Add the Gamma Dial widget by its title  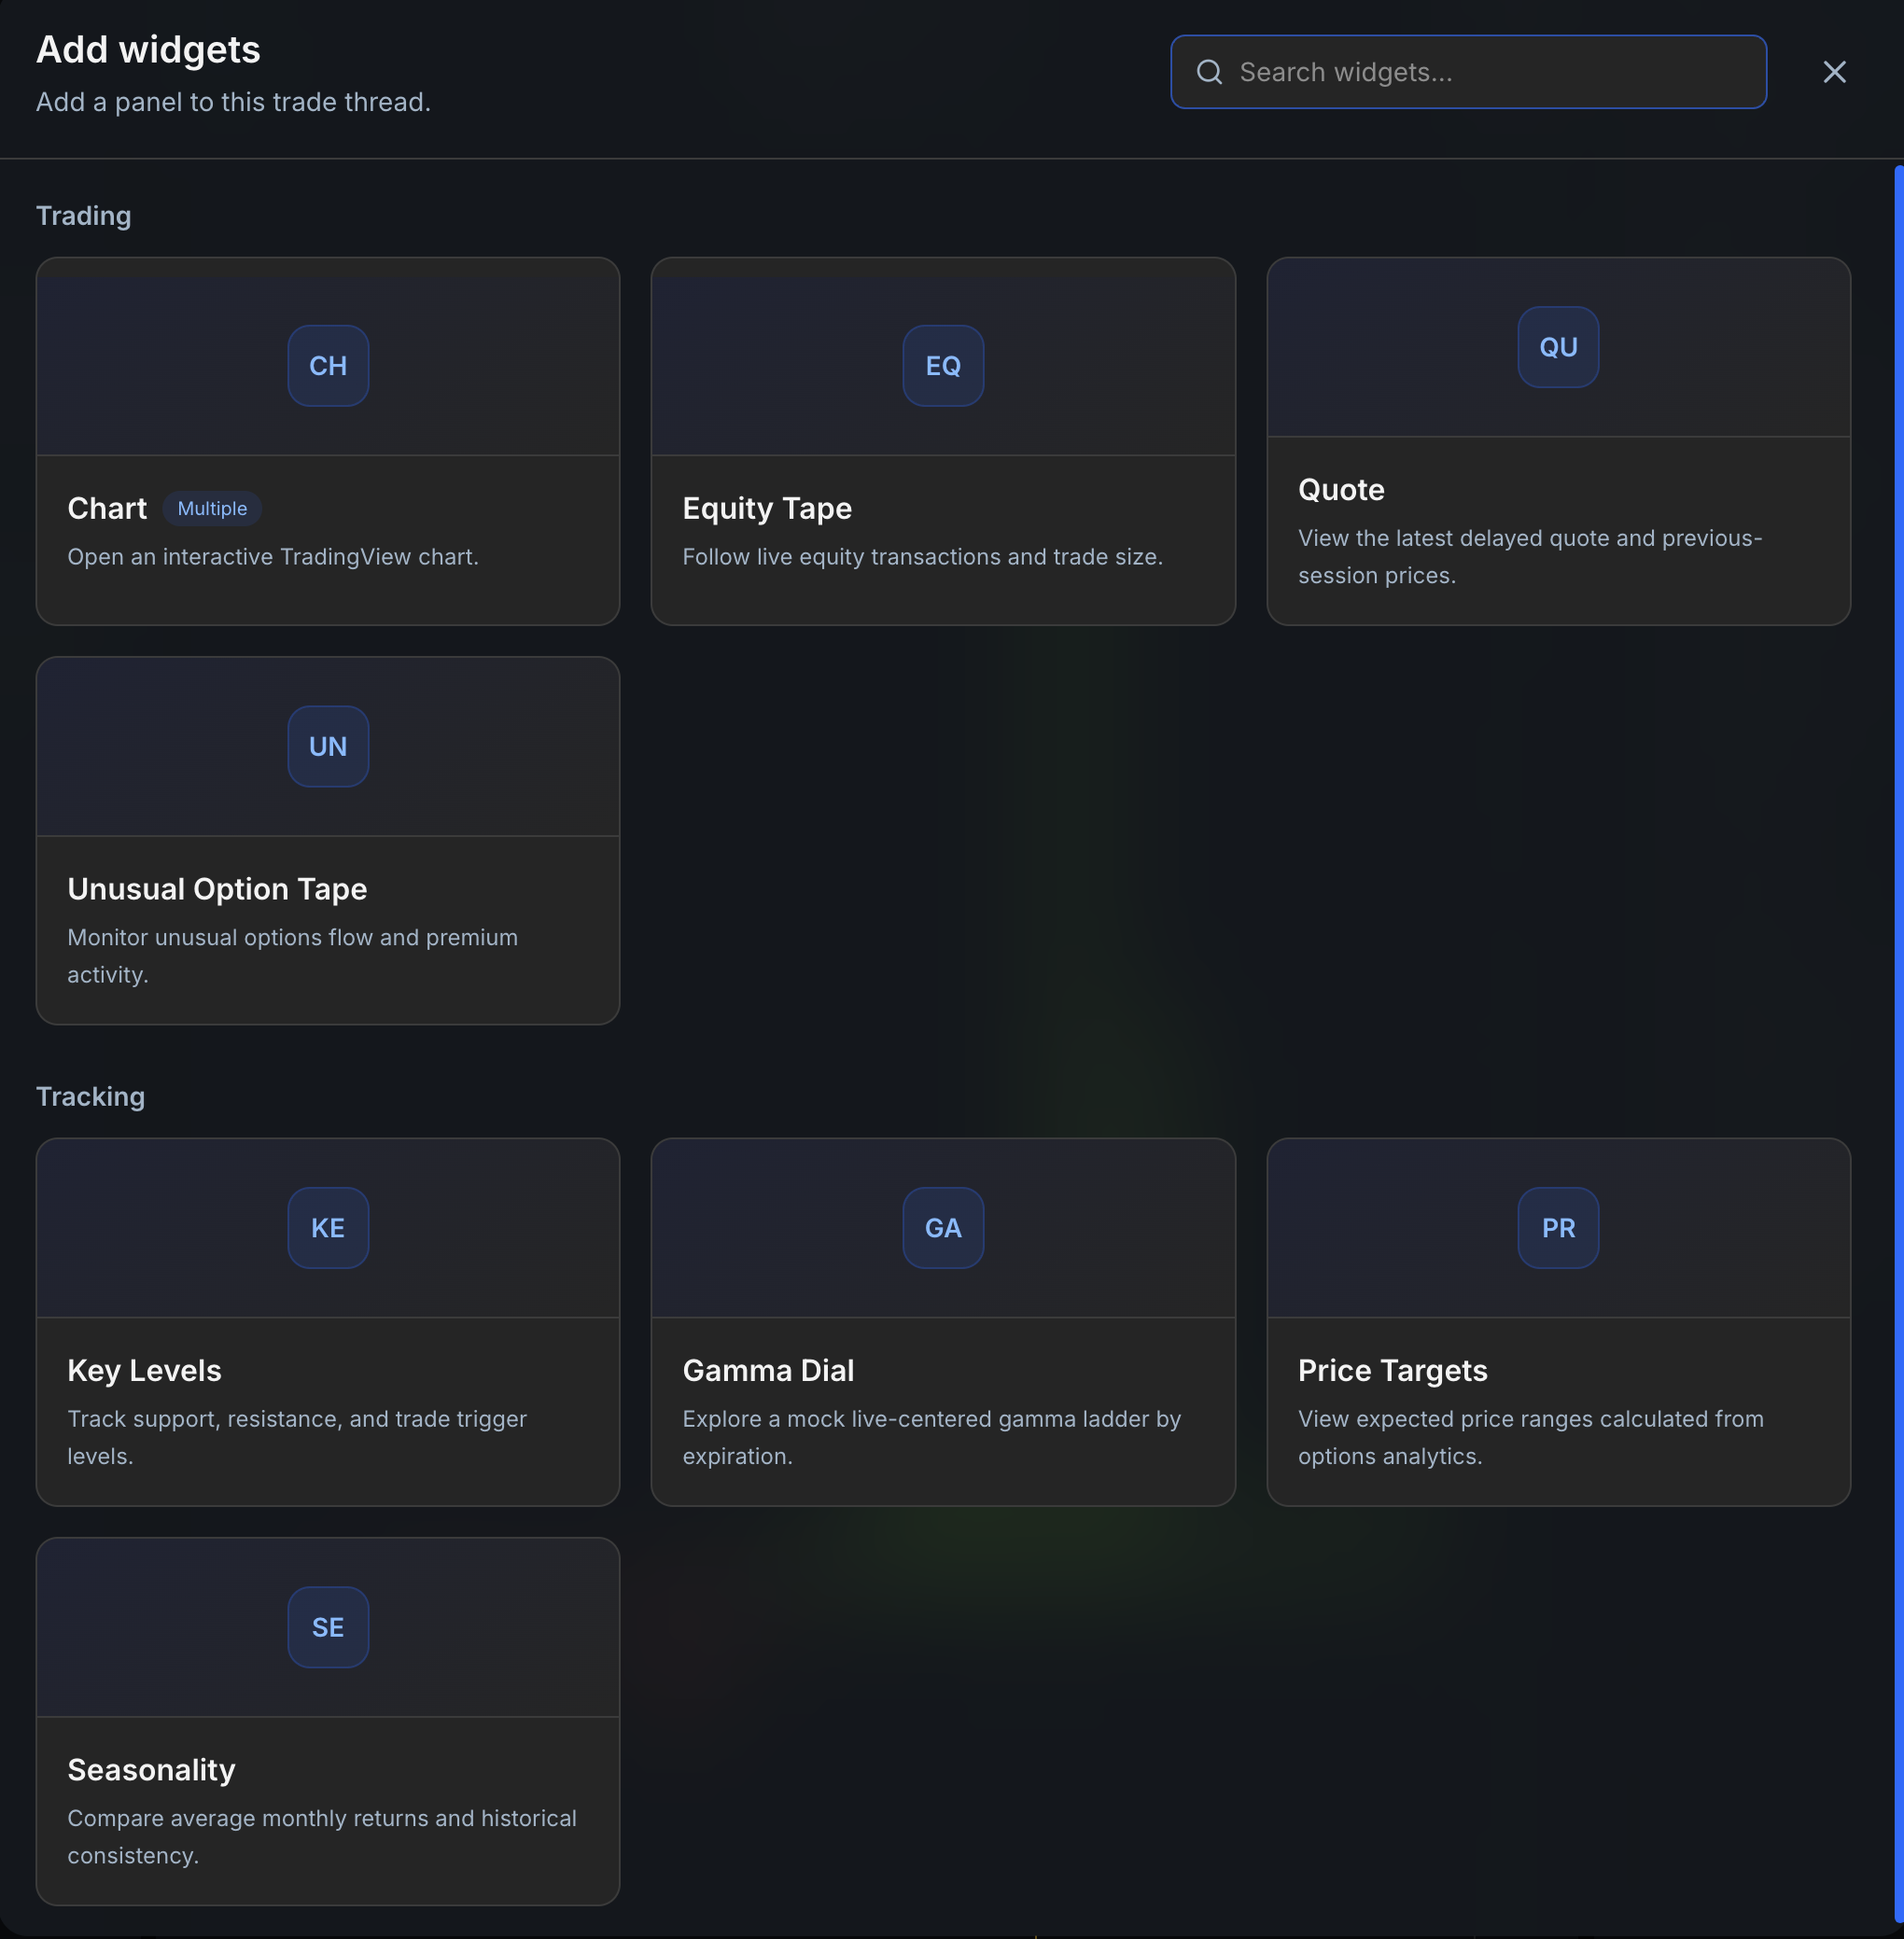point(768,1370)
